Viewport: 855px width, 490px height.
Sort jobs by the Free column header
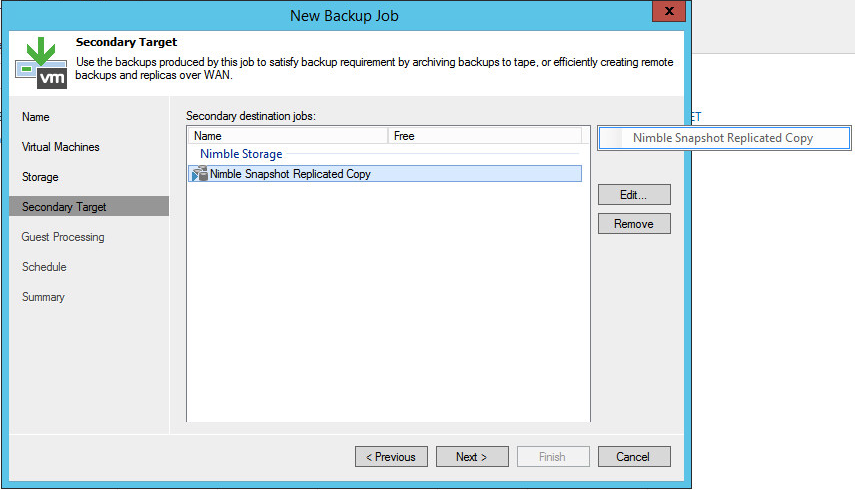[x=485, y=136]
